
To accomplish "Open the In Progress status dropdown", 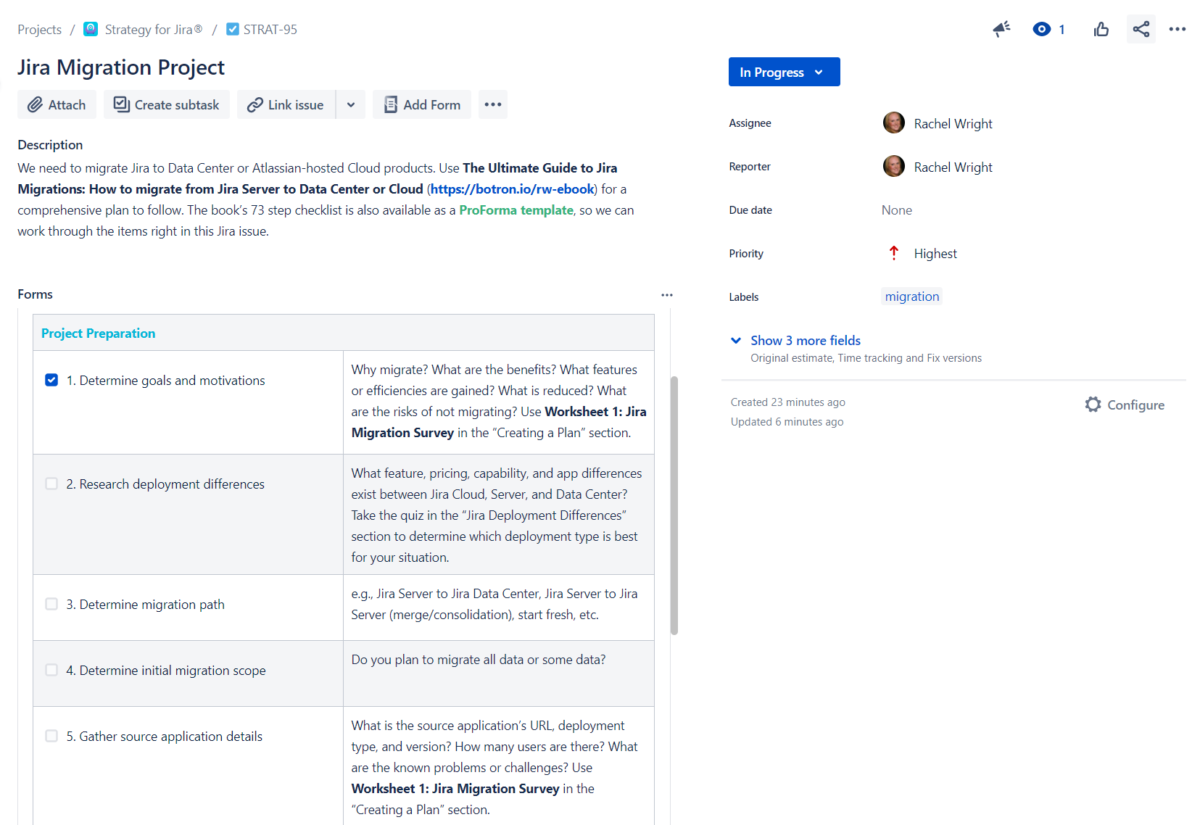I will pos(784,71).
